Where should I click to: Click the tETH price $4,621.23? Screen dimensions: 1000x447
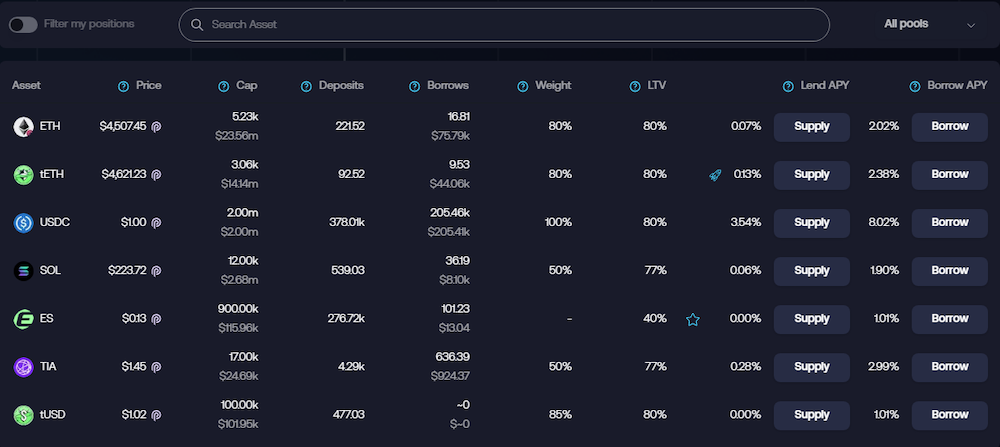pos(124,175)
